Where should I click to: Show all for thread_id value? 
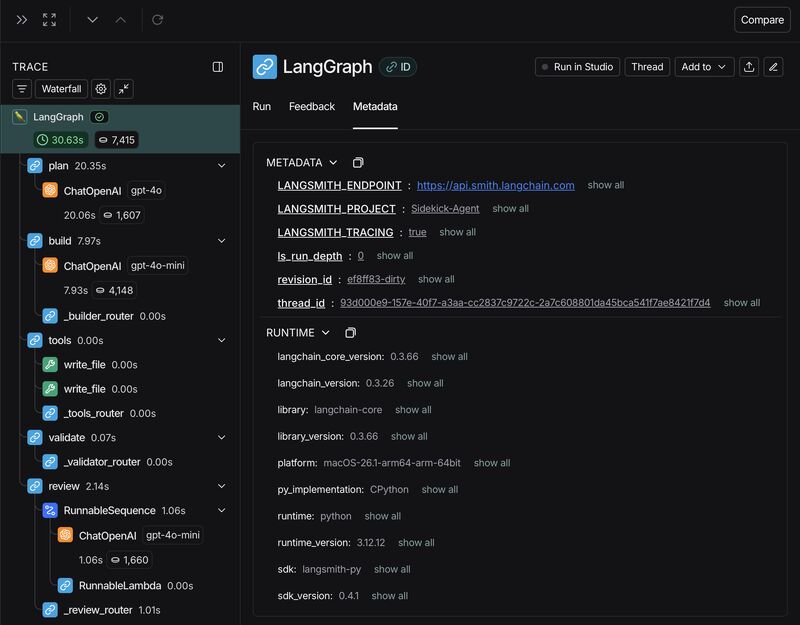[x=745, y=302]
